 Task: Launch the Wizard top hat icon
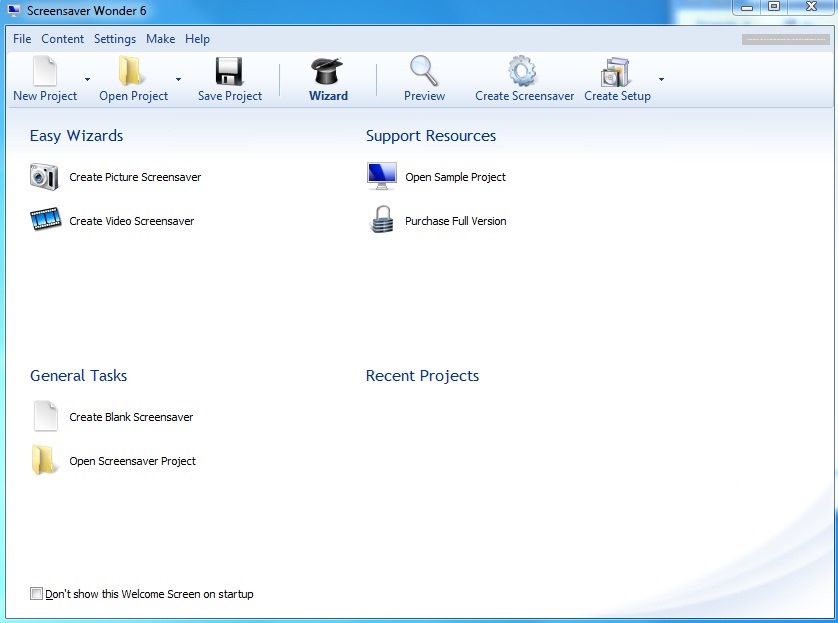point(328,72)
